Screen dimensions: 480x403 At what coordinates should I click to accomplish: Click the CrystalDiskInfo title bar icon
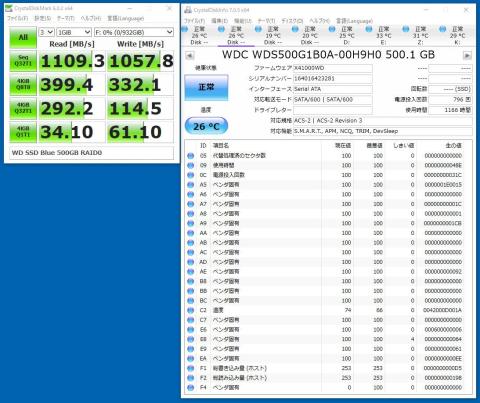pos(188,10)
